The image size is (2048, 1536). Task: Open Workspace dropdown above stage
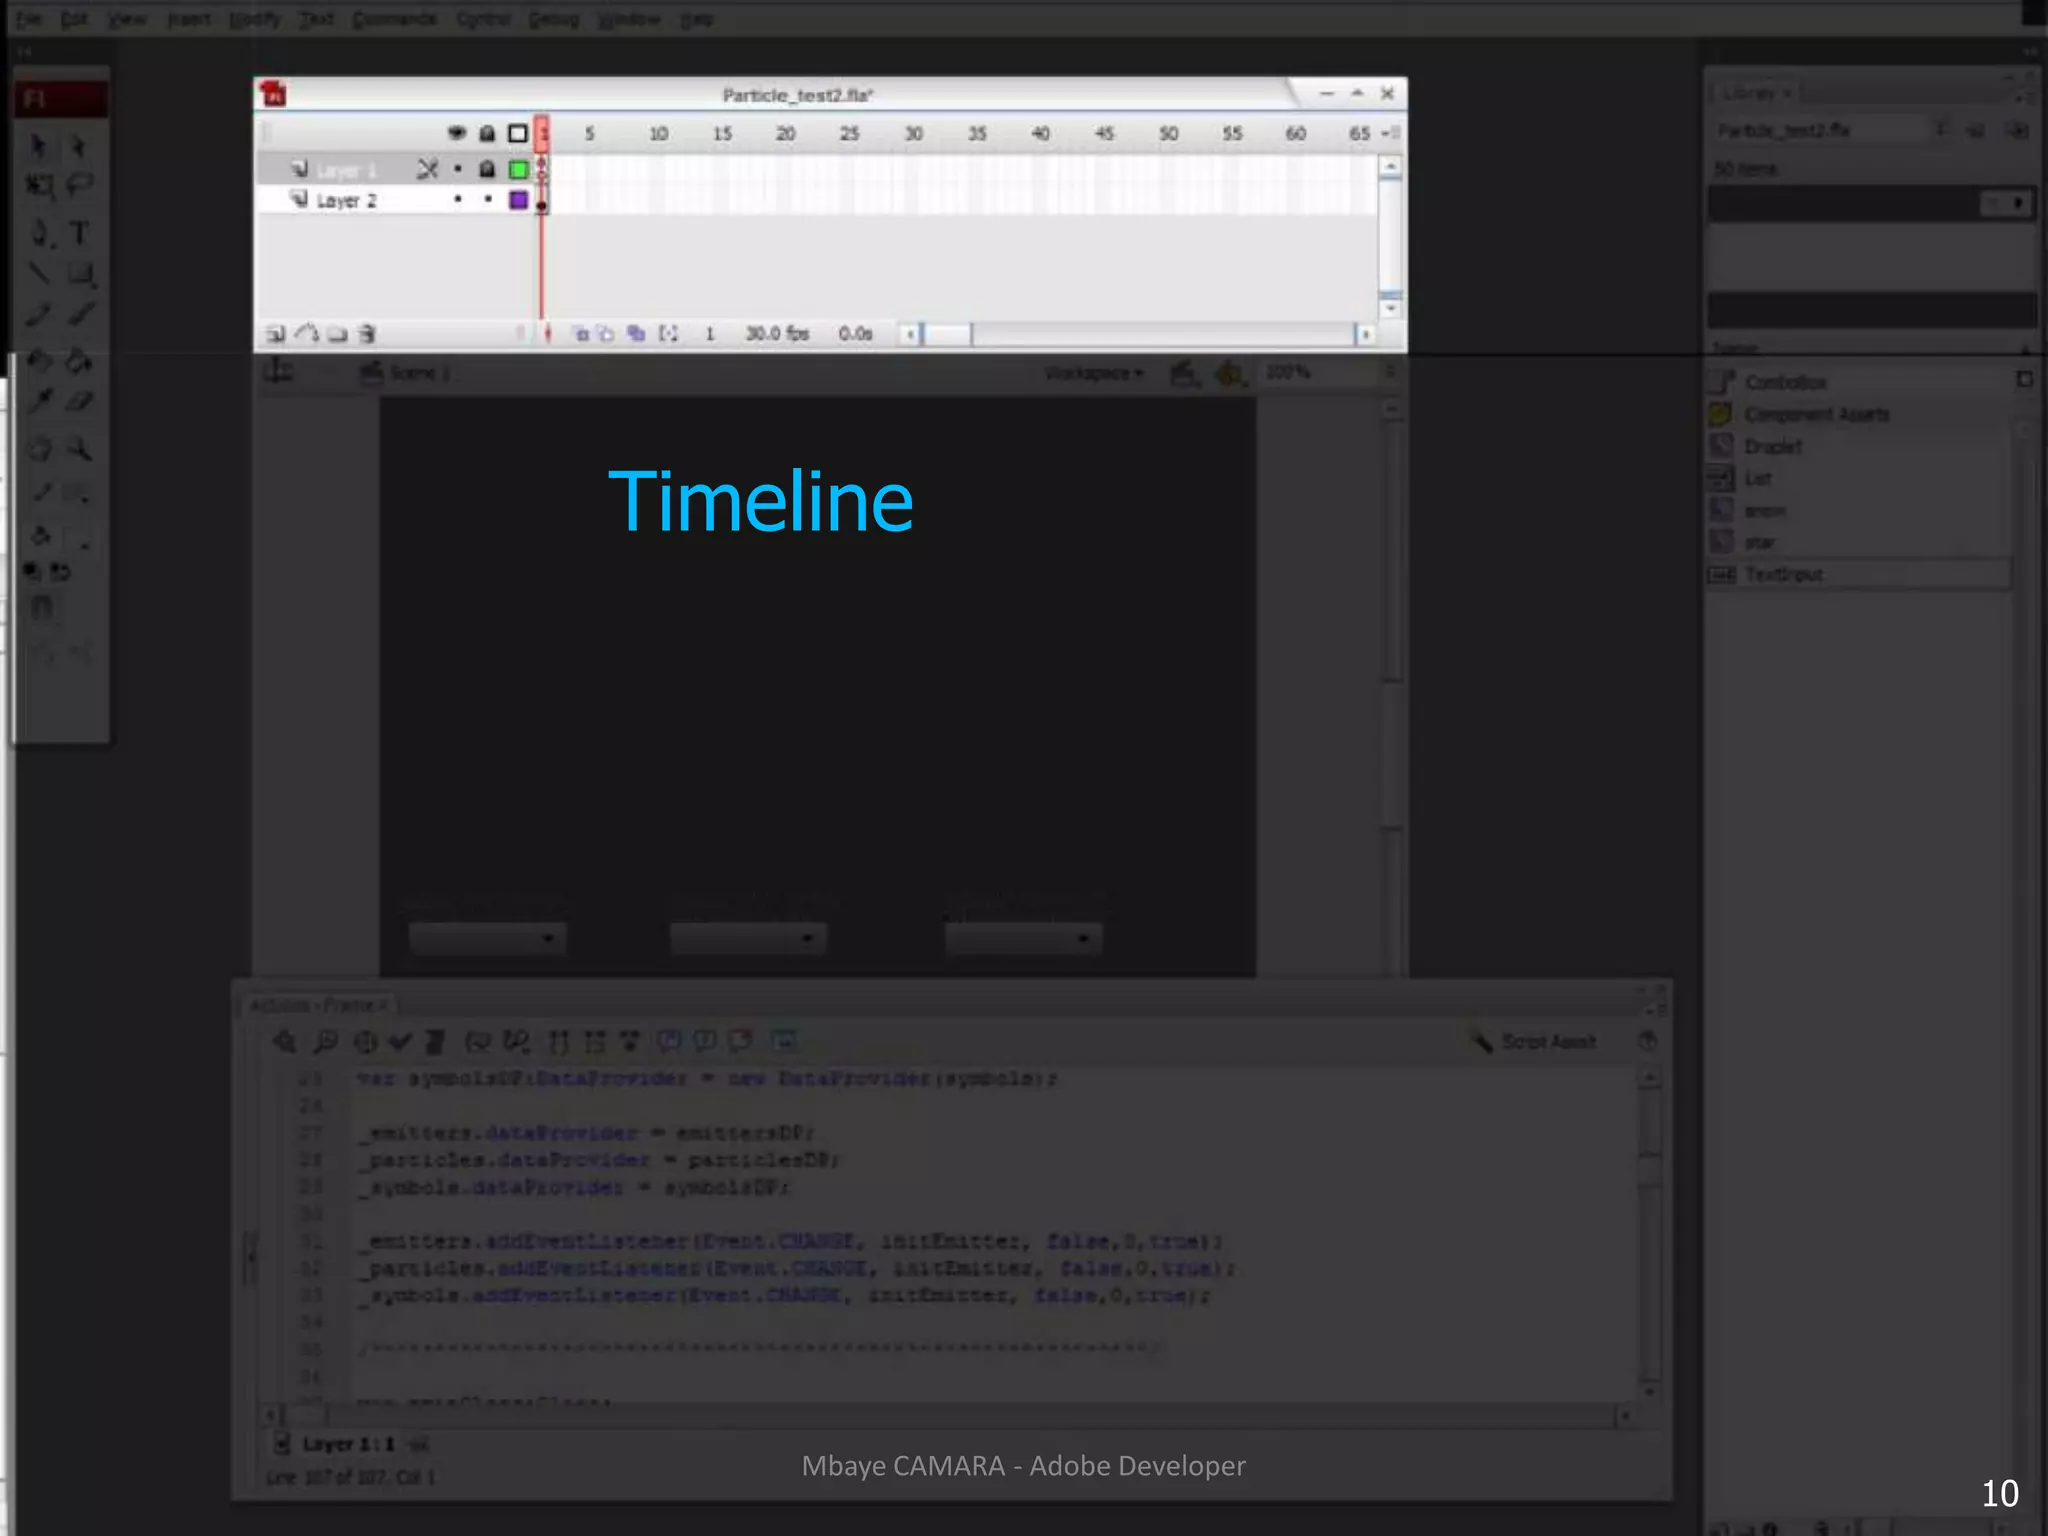click(1094, 373)
